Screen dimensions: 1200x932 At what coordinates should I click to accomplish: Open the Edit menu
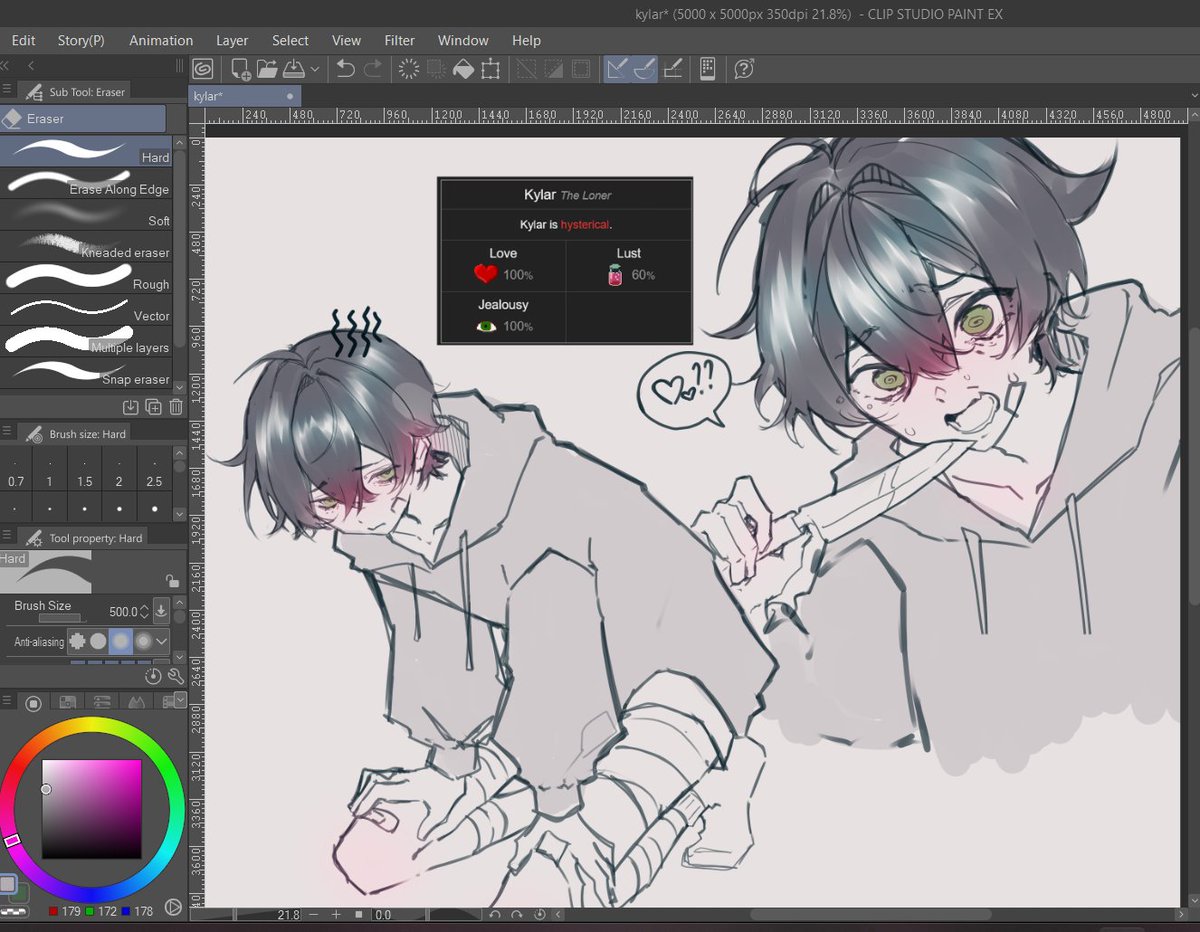[x=23, y=40]
